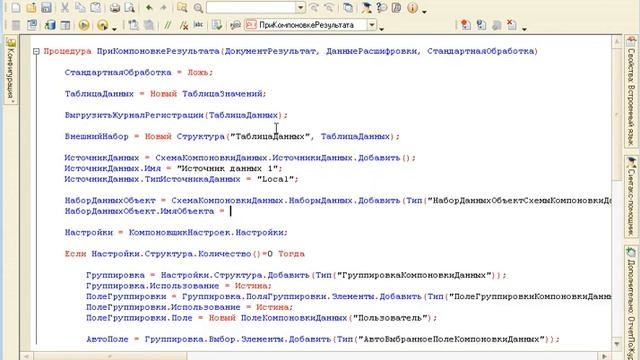The image size is (640, 360).
Task: Click the abc syntax check icon
Action: pyautogui.click(x=198, y=25)
